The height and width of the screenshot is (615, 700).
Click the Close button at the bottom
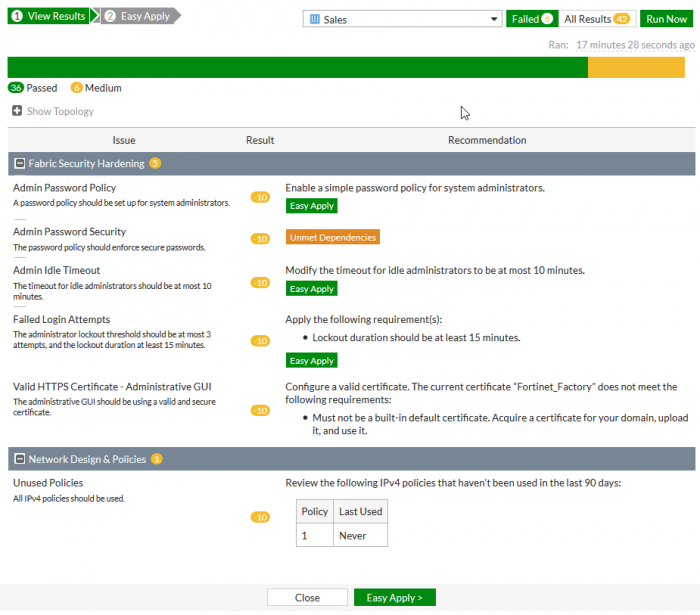[x=307, y=597]
